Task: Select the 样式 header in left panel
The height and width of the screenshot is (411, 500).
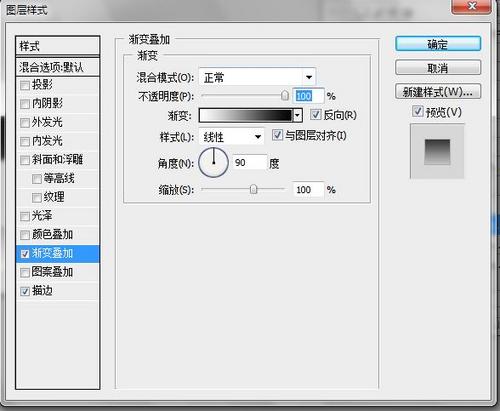Action: coord(57,46)
